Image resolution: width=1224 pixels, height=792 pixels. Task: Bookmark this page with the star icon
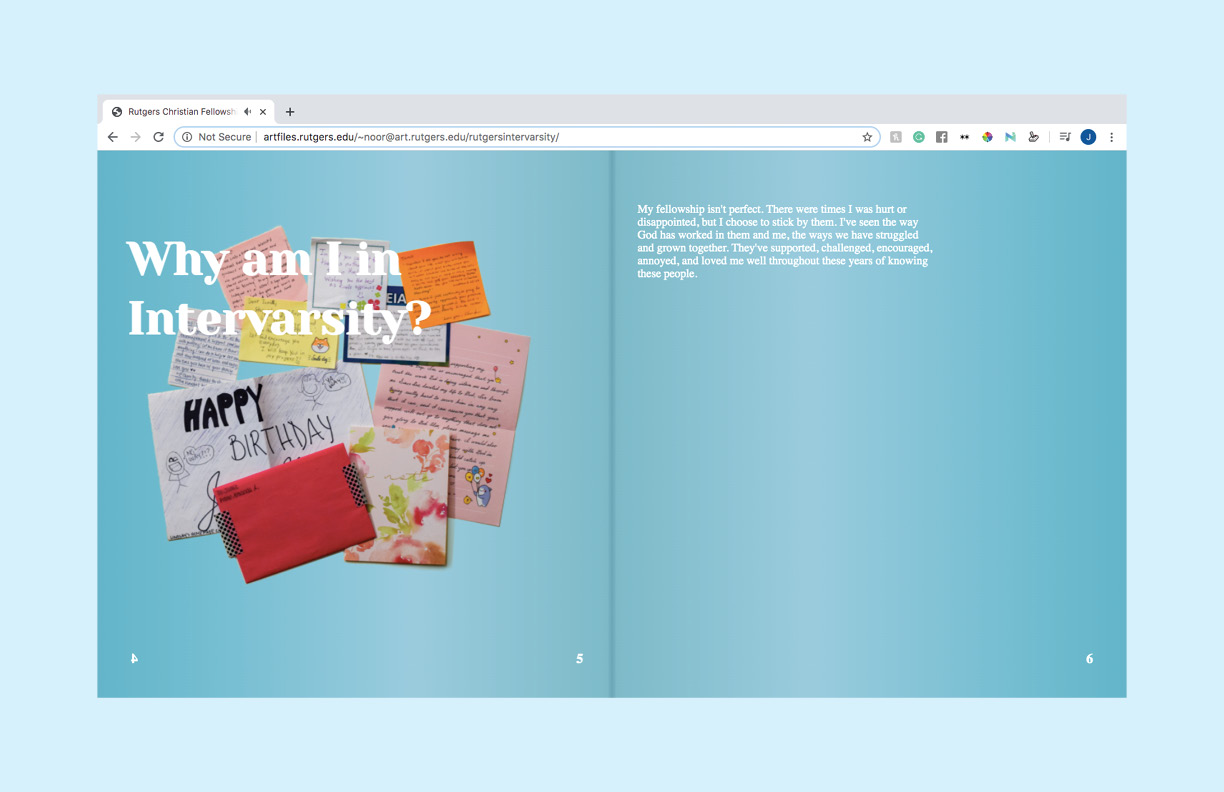pyautogui.click(x=867, y=137)
